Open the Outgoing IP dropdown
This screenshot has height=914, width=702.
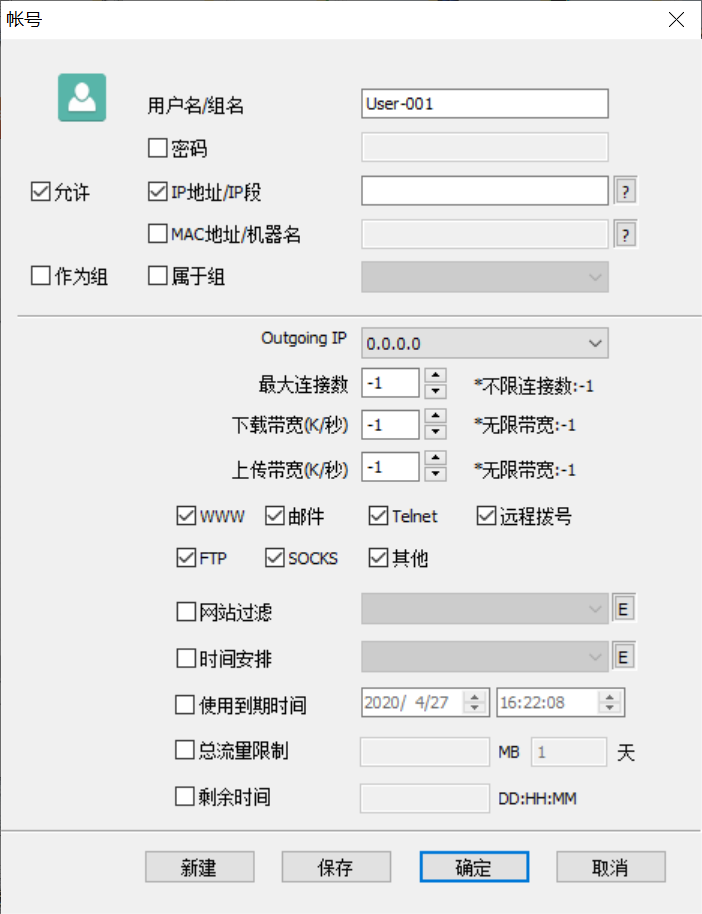click(485, 343)
